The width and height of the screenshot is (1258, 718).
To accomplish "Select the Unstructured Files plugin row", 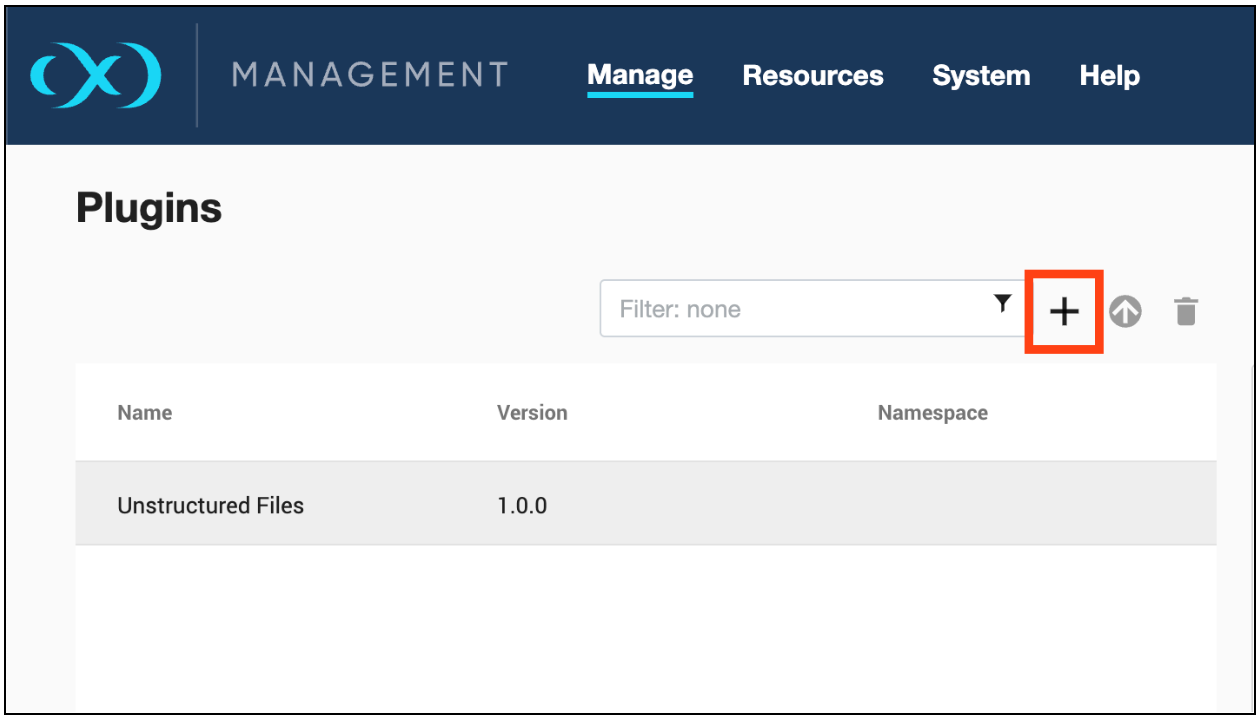I will (x=211, y=505).
